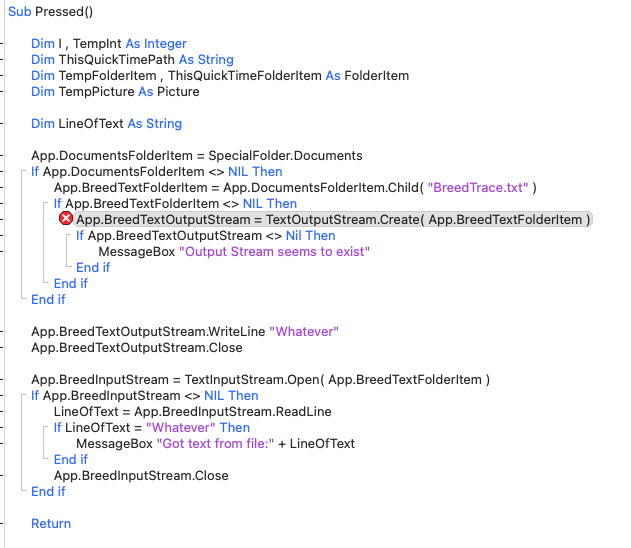
Task: Click the Sub Pressed() declaration line
Action: tap(50, 11)
